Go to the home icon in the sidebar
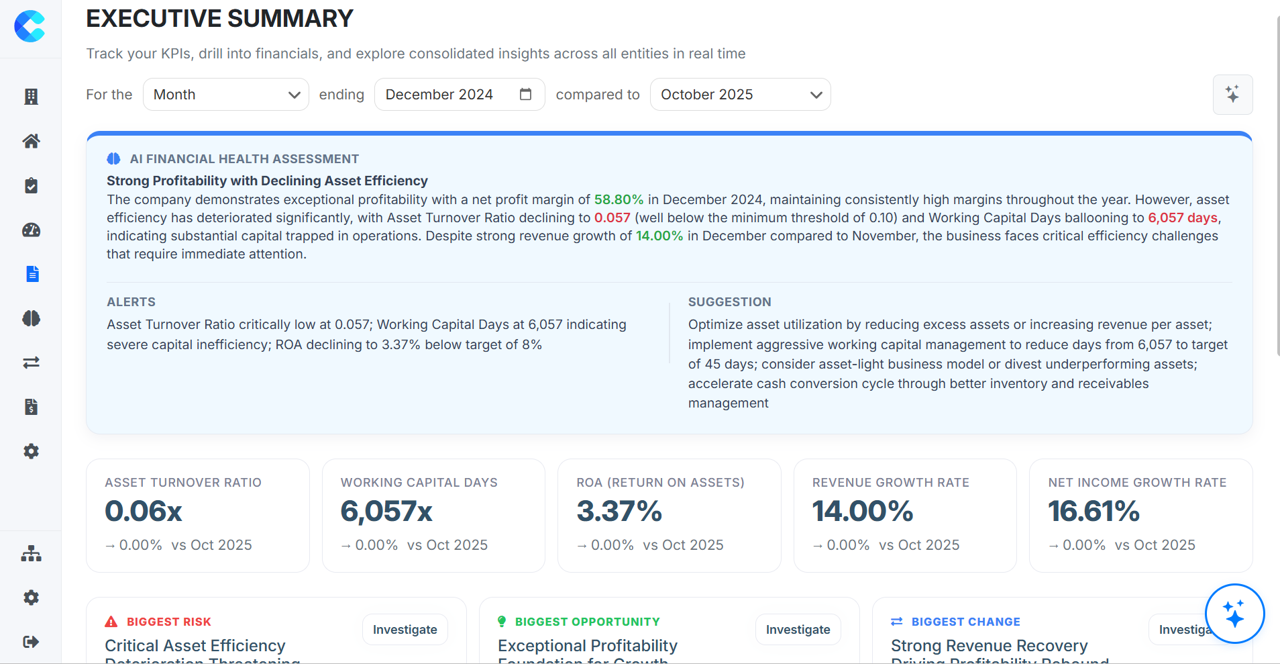1280x664 pixels. click(x=31, y=141)
